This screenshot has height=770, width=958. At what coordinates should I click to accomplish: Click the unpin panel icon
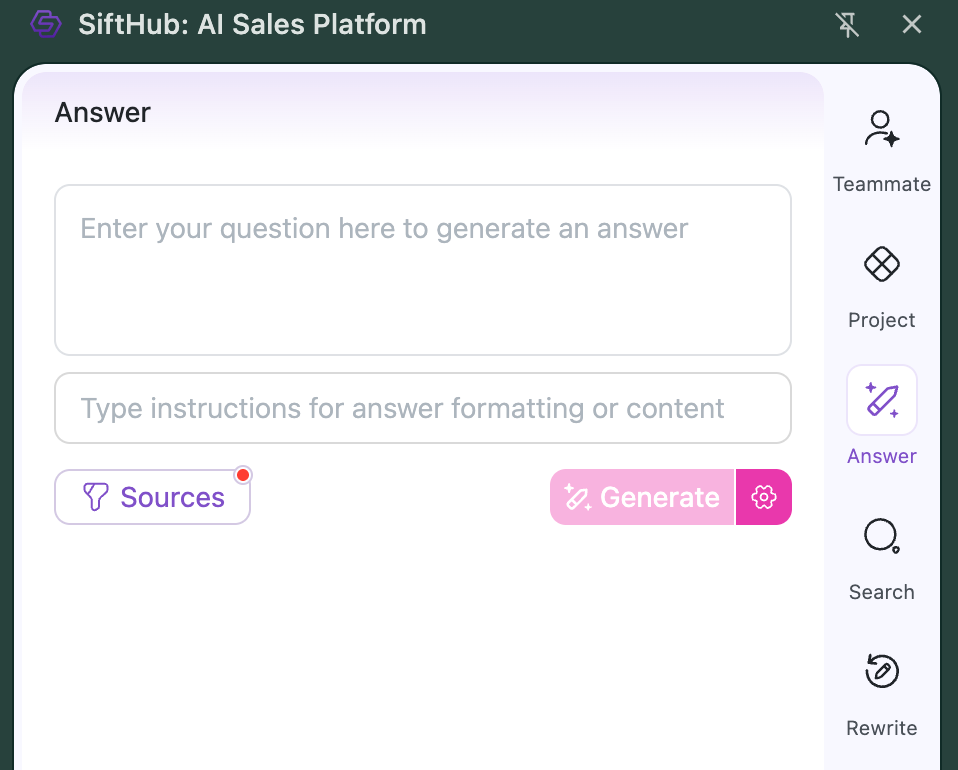tap(848, 25)
